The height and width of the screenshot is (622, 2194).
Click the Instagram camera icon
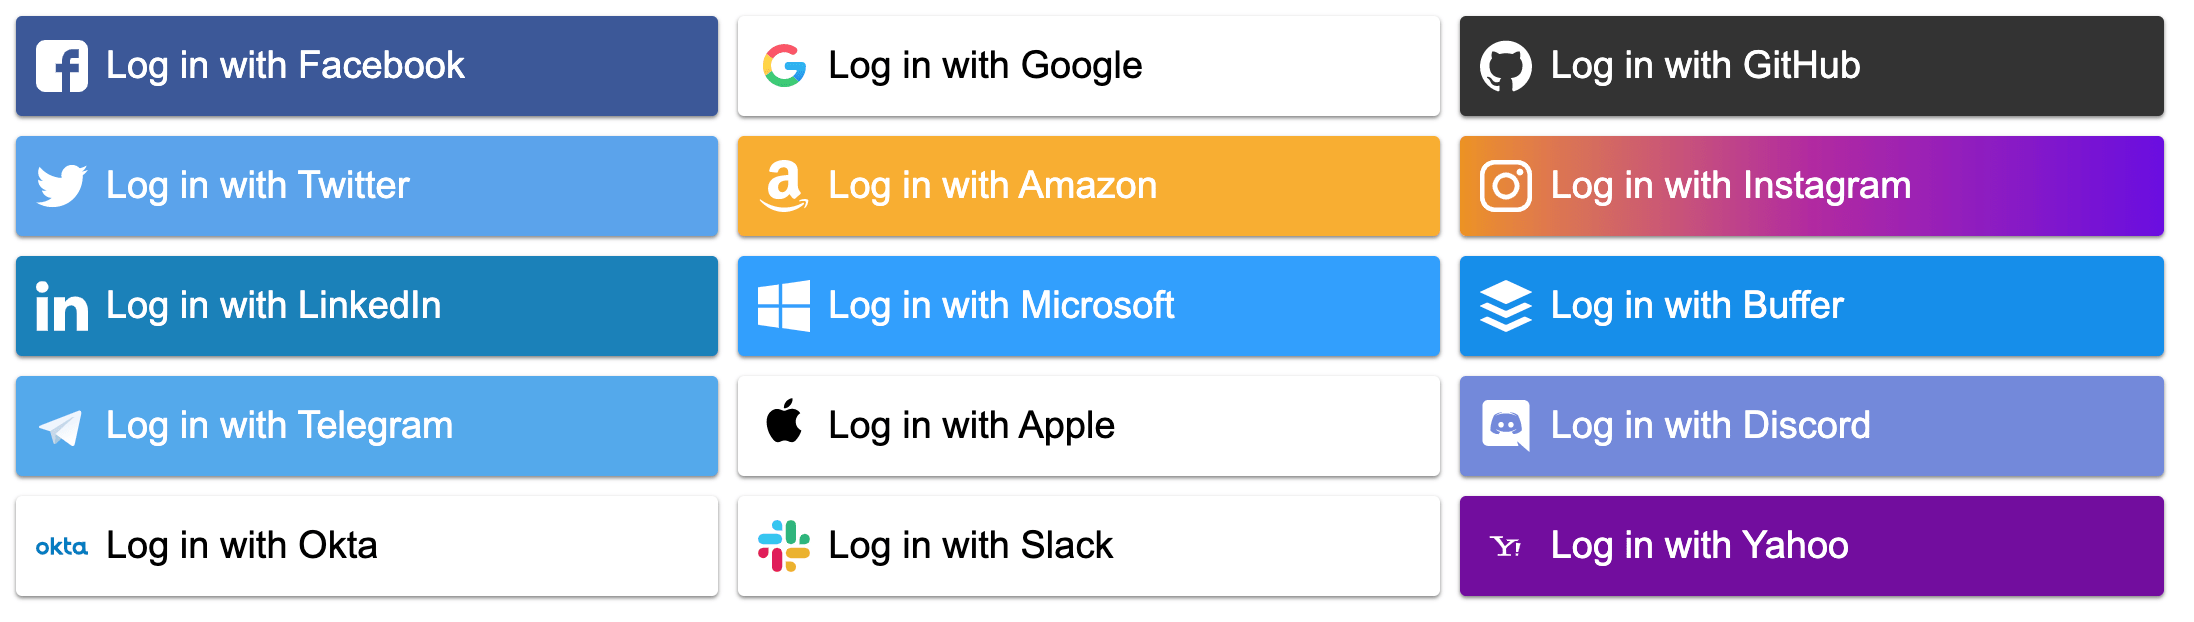tap(1508, 186)
